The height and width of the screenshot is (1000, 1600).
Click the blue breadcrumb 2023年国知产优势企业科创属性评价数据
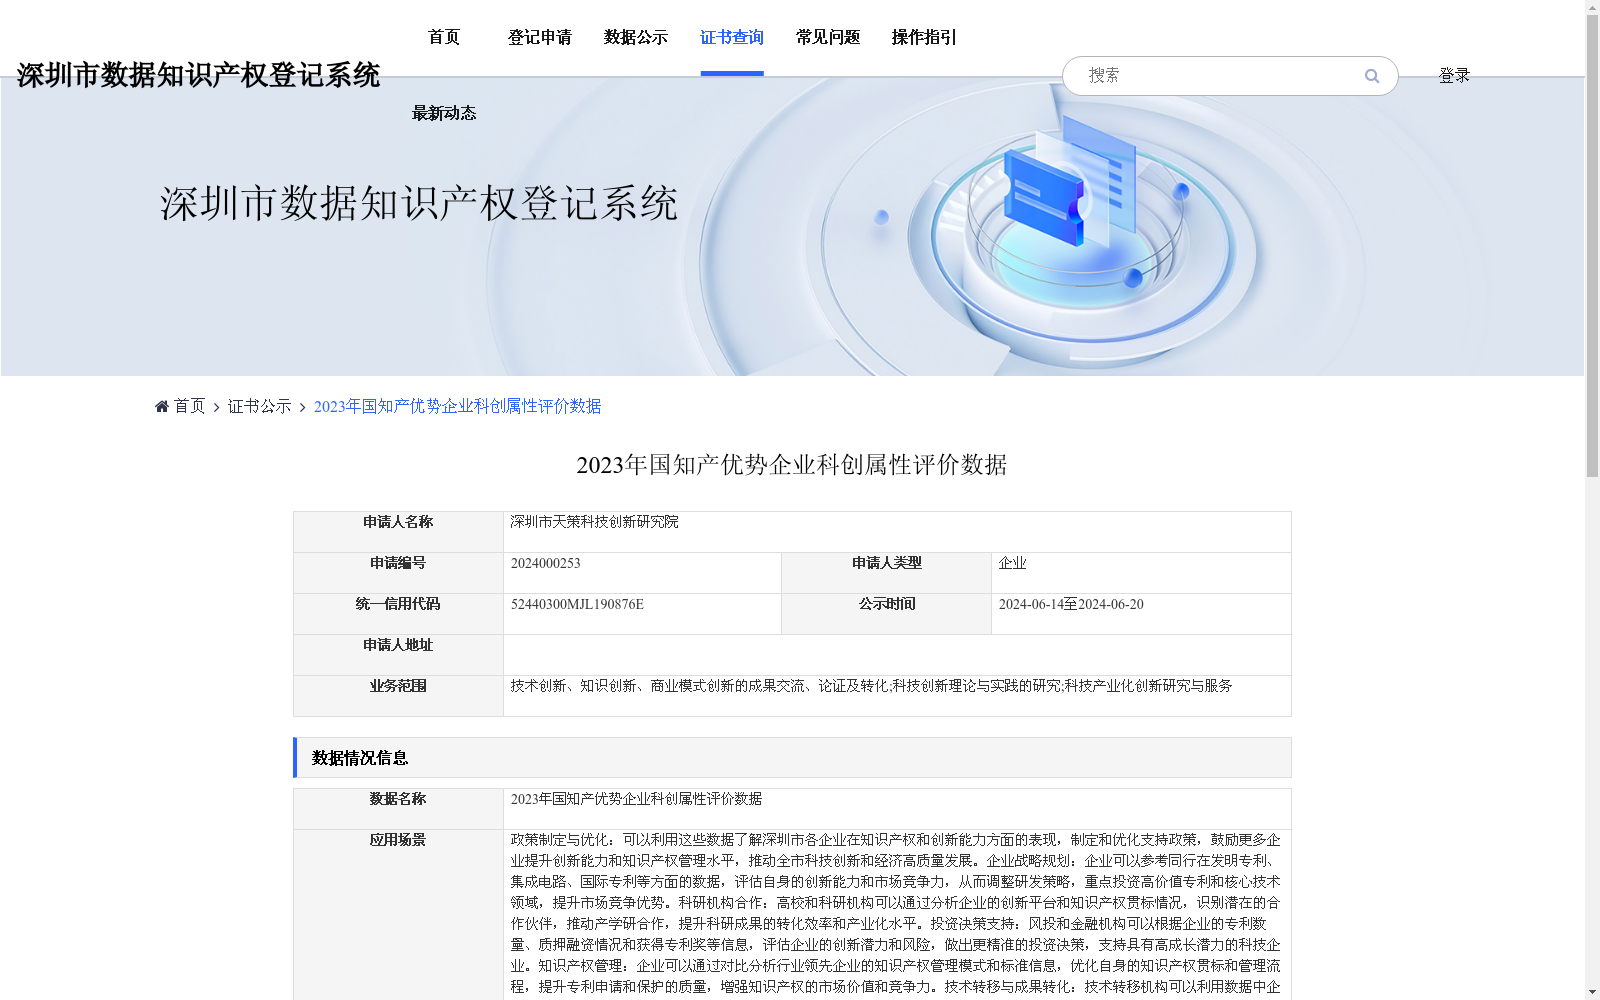[458, 406]
